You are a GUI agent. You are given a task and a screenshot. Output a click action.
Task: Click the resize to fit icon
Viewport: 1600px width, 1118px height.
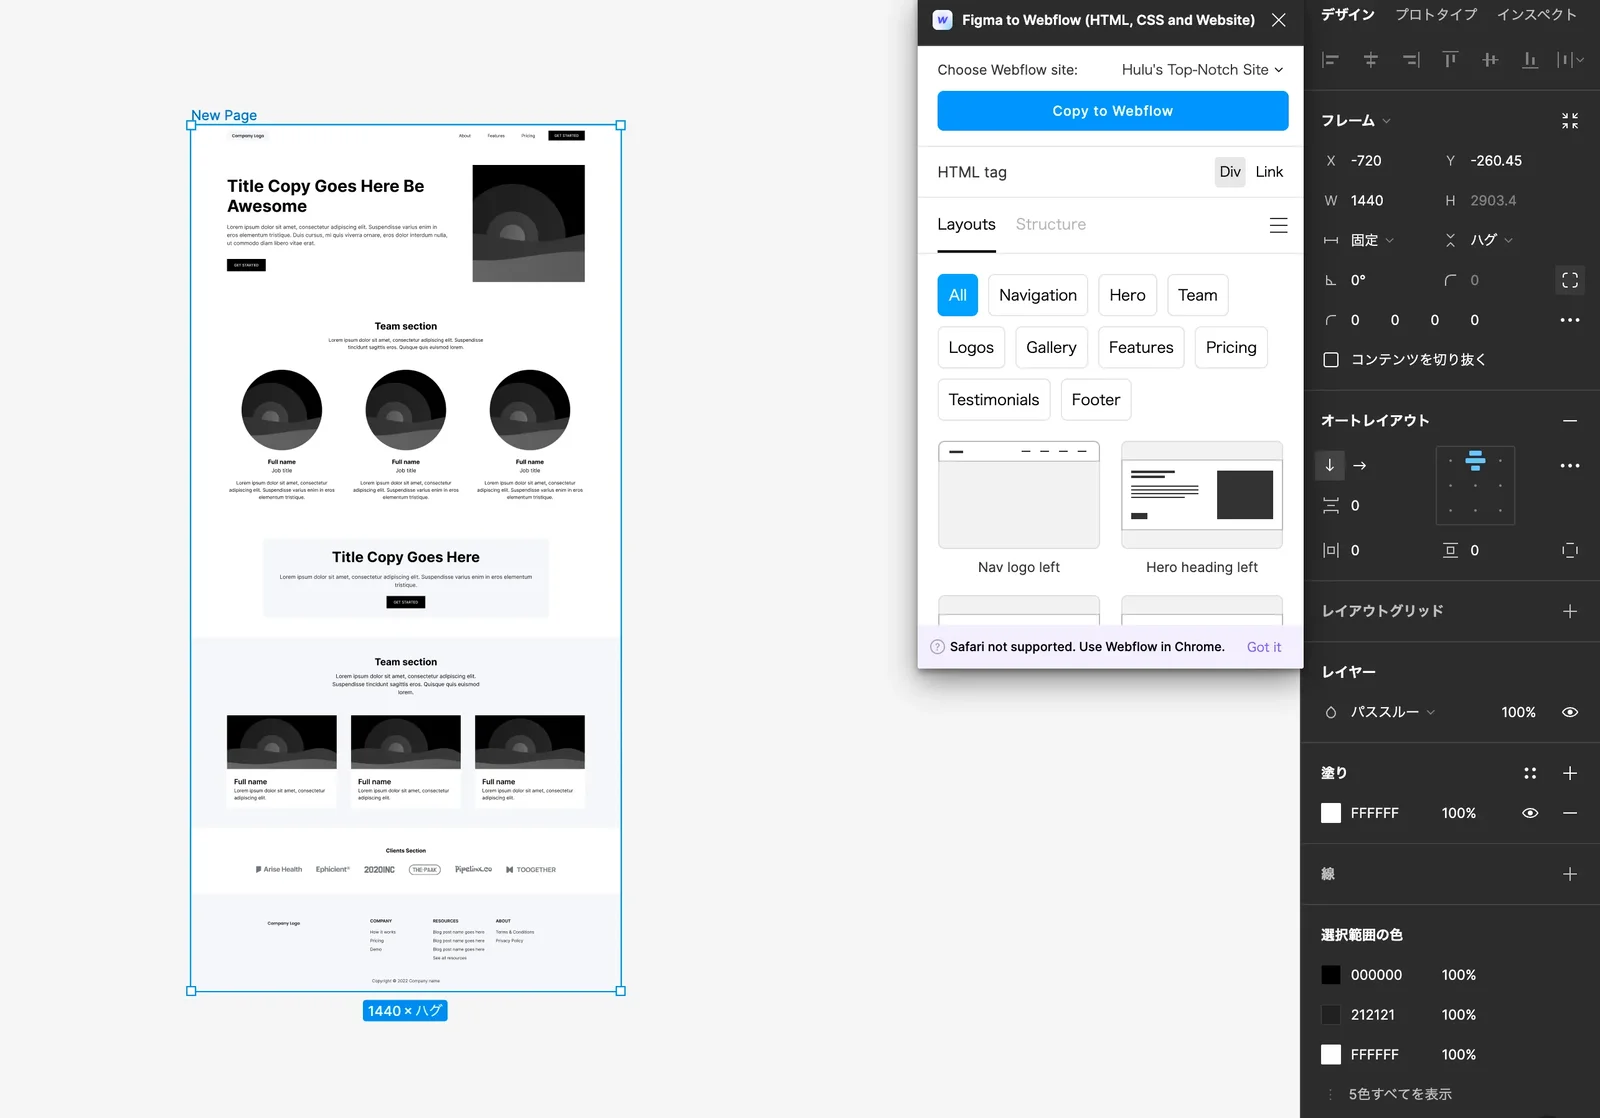(x=1570, y=121)
